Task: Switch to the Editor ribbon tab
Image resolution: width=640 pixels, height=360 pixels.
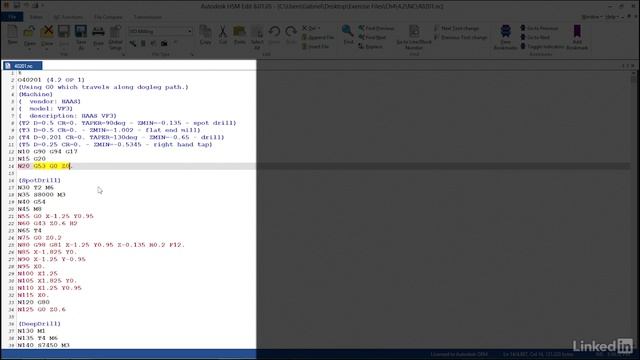Action: pos(36,17)
